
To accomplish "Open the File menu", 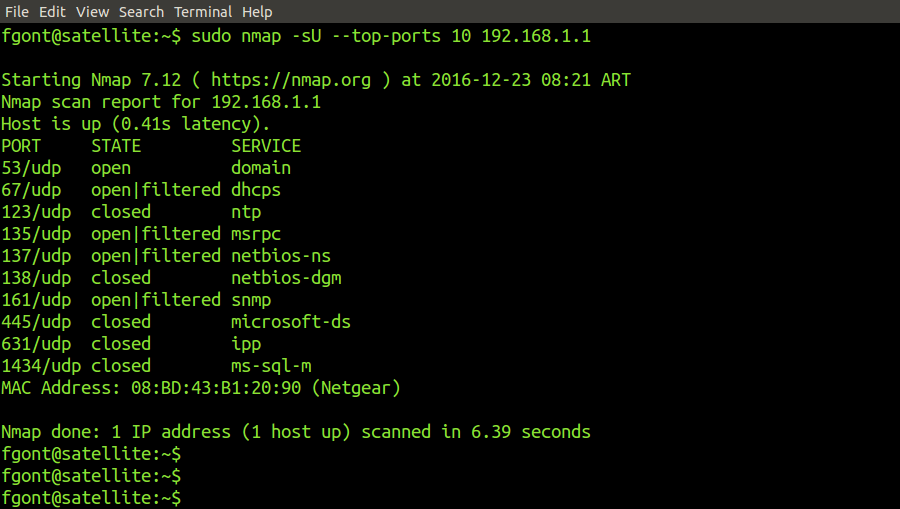I will (x=17, y=12).
